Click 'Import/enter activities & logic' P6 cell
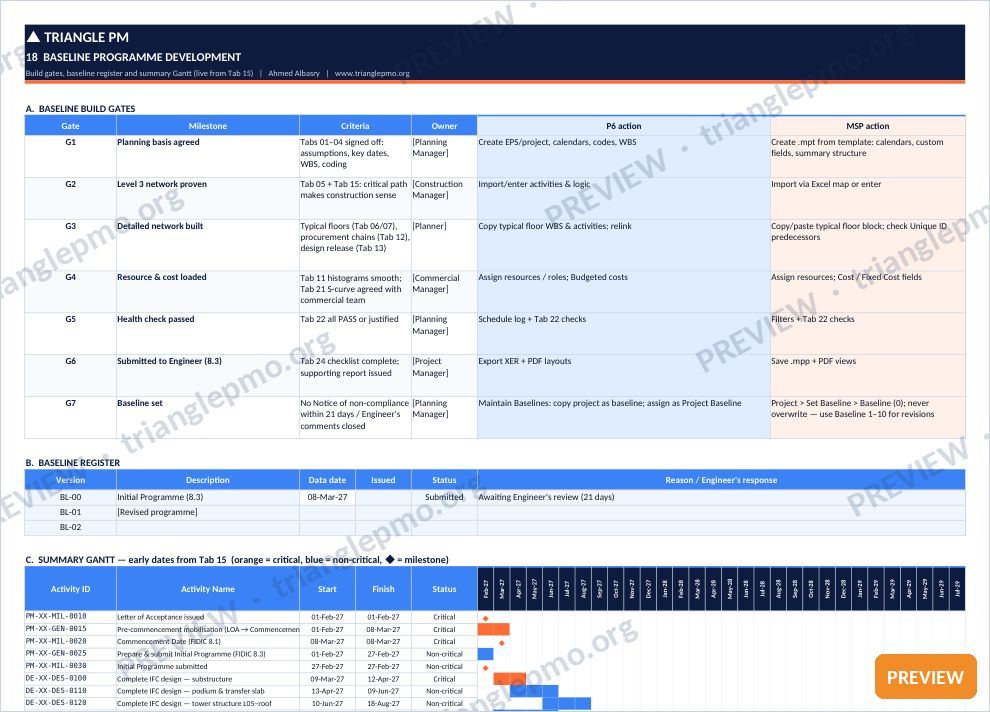The height and width of the screenshot is (712, 990). click(x=624, y=198)
